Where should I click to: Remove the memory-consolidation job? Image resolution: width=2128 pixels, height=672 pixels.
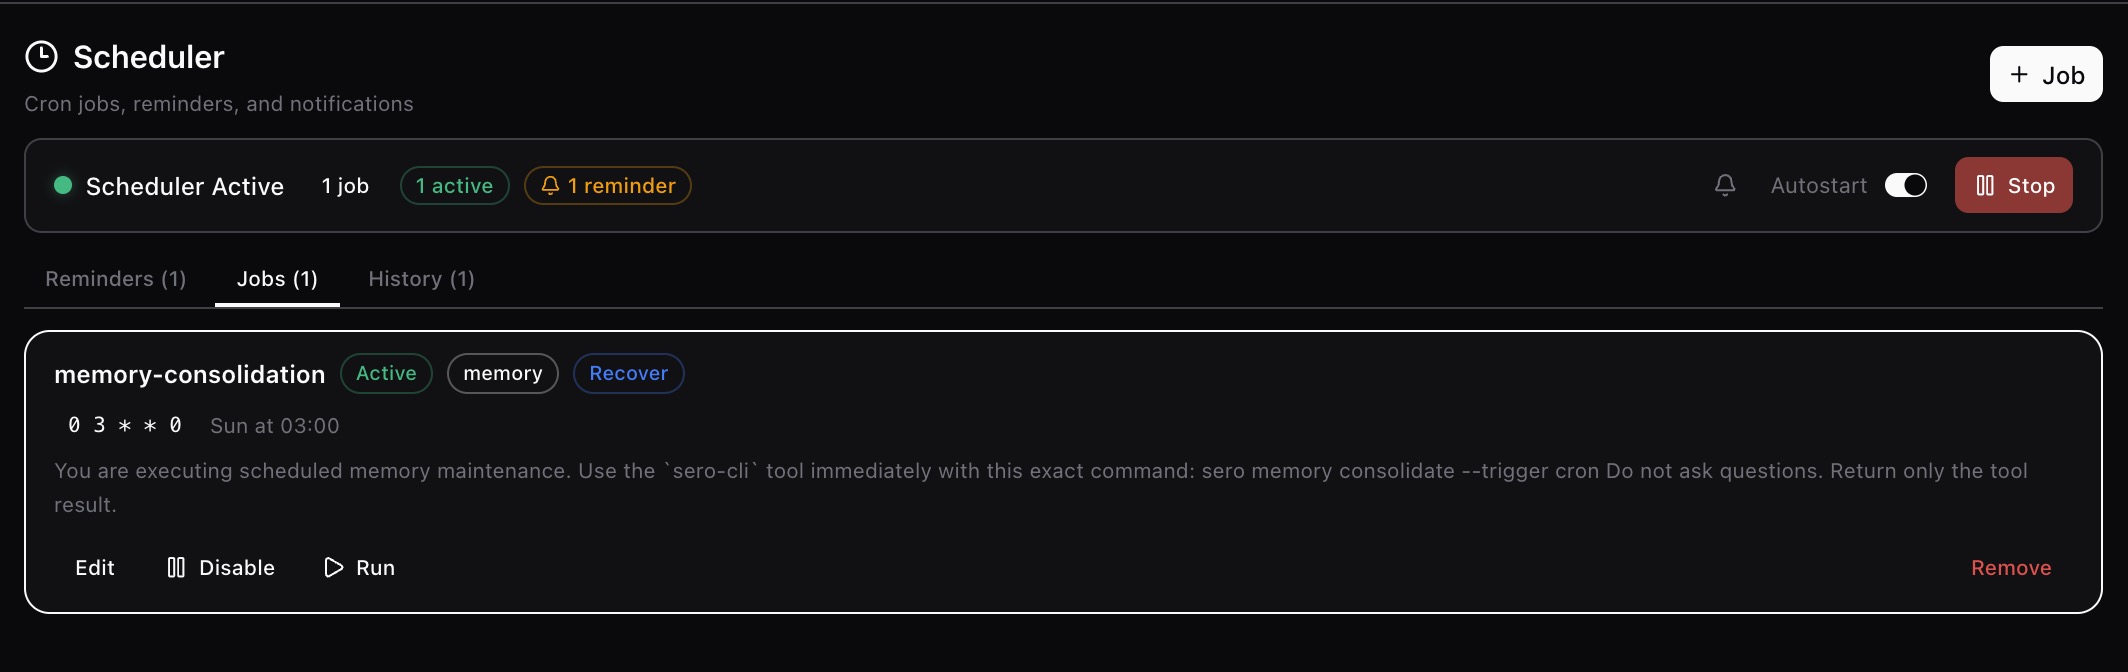(x=2010, y=568)
